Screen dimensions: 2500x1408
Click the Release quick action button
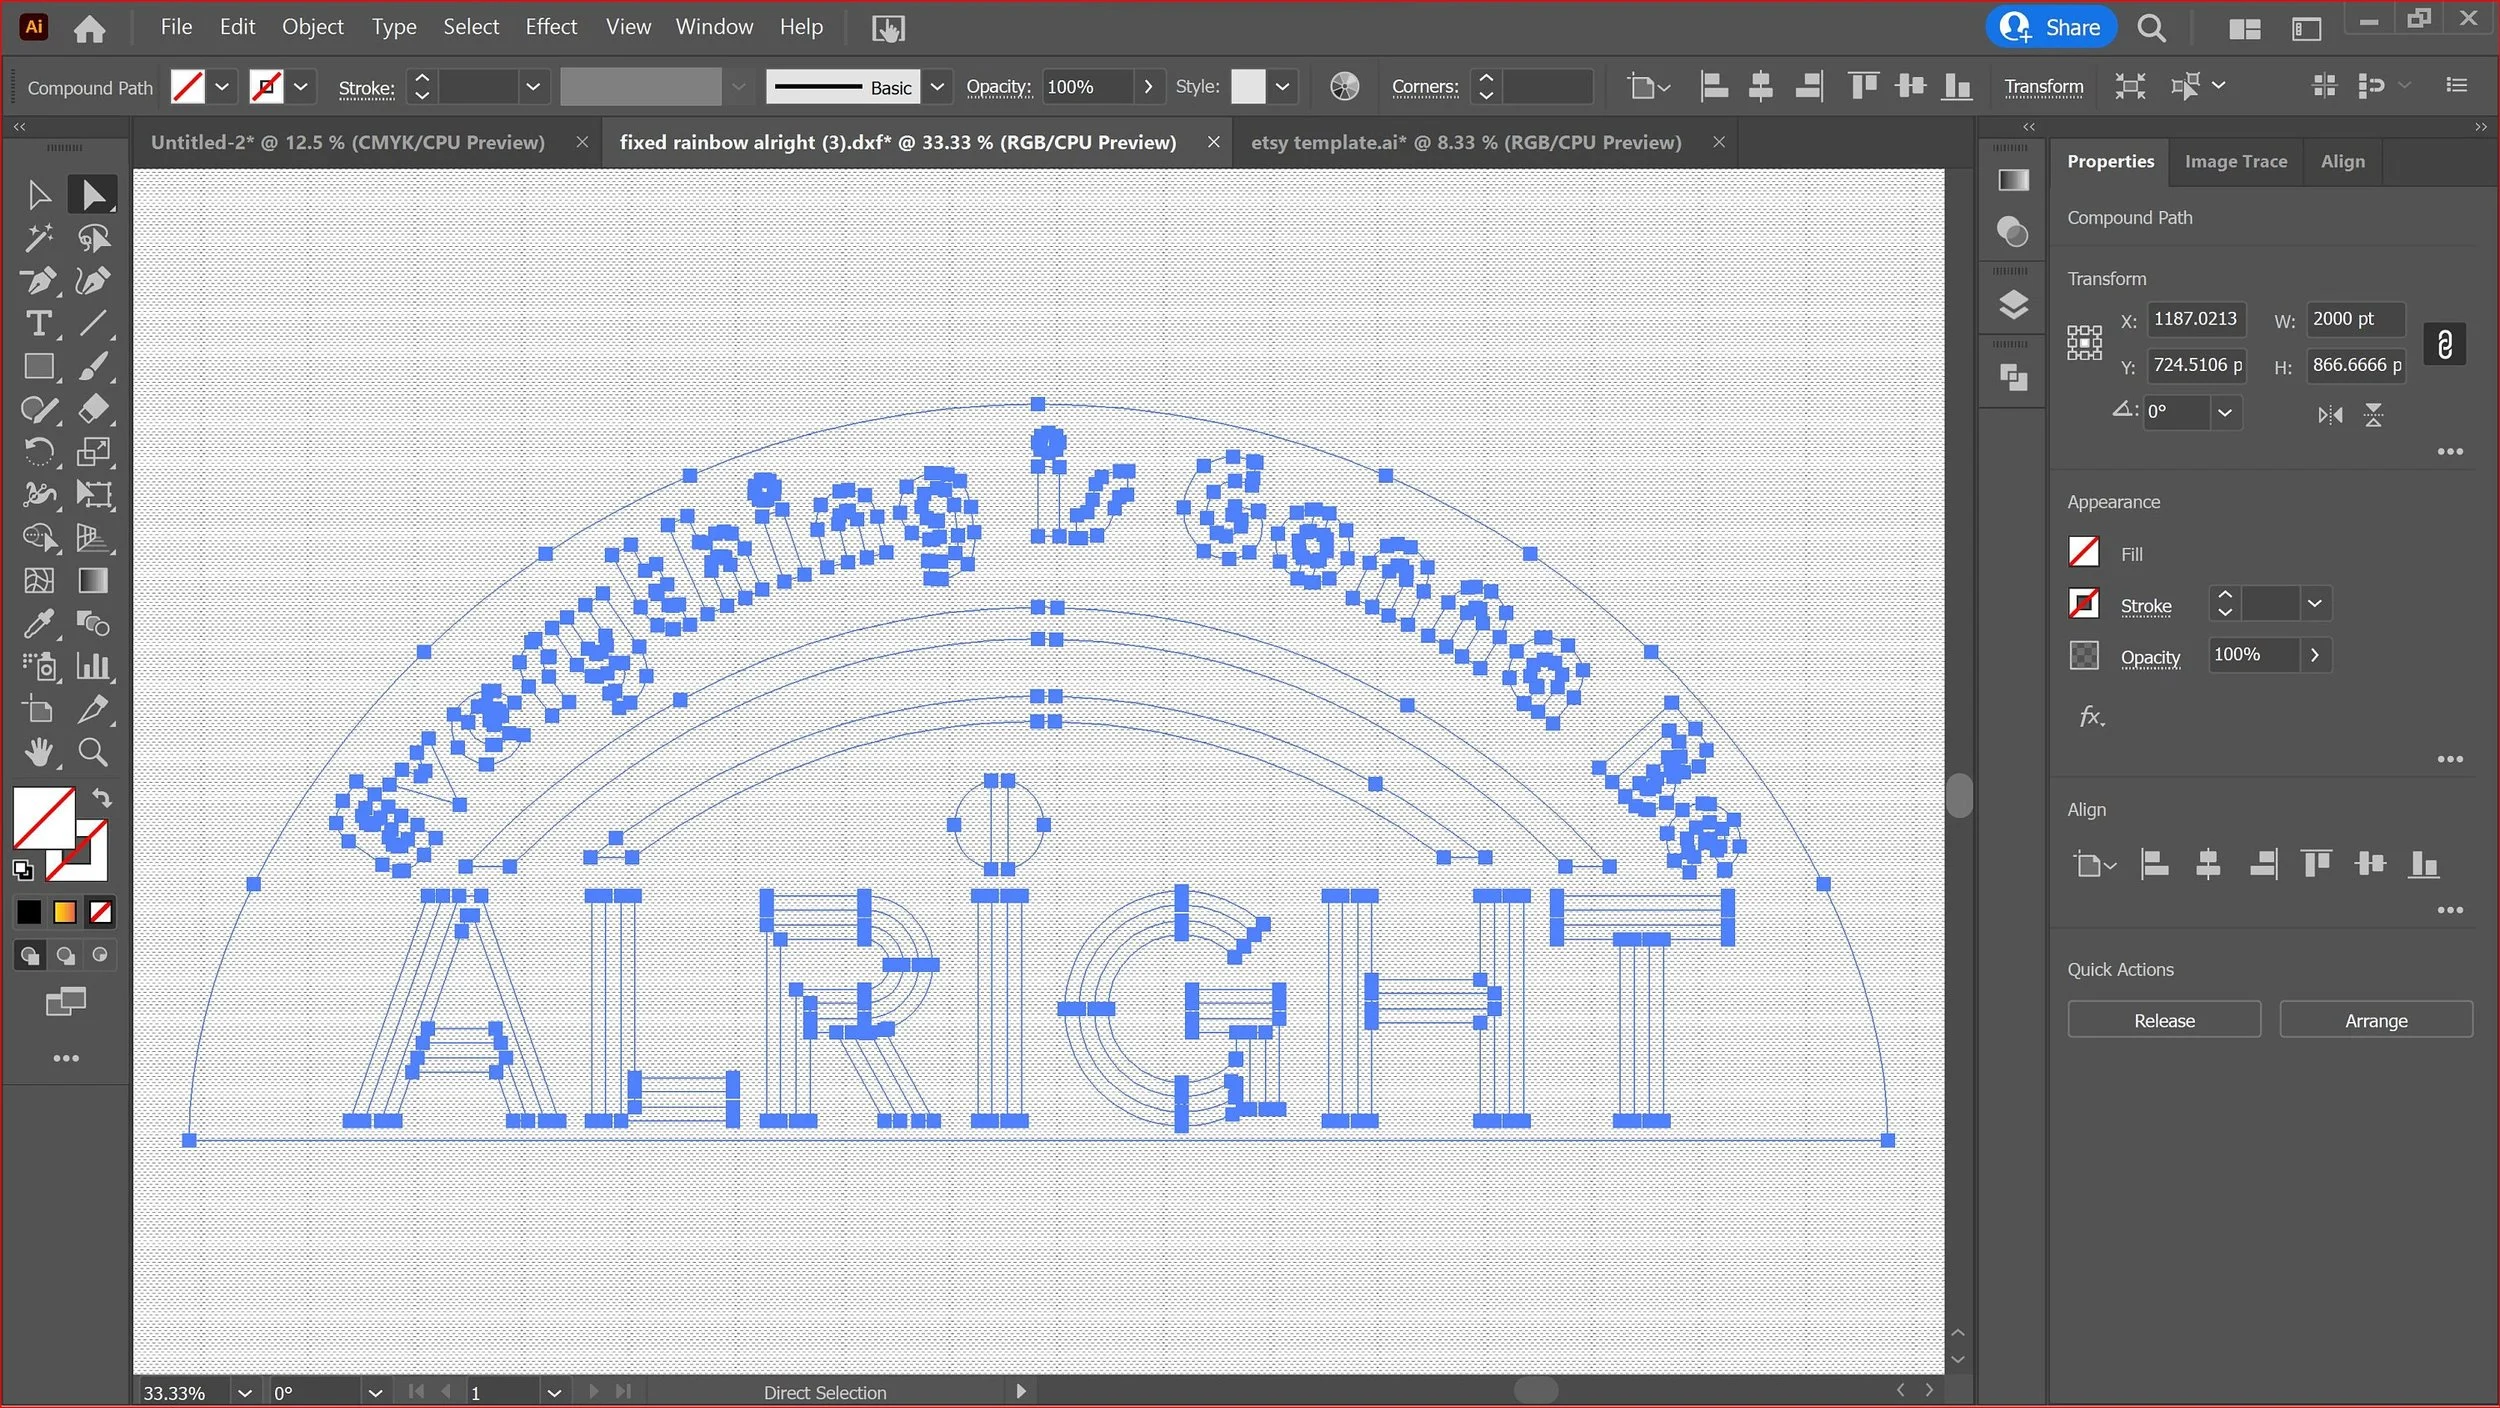(x=2164, y=1020)
